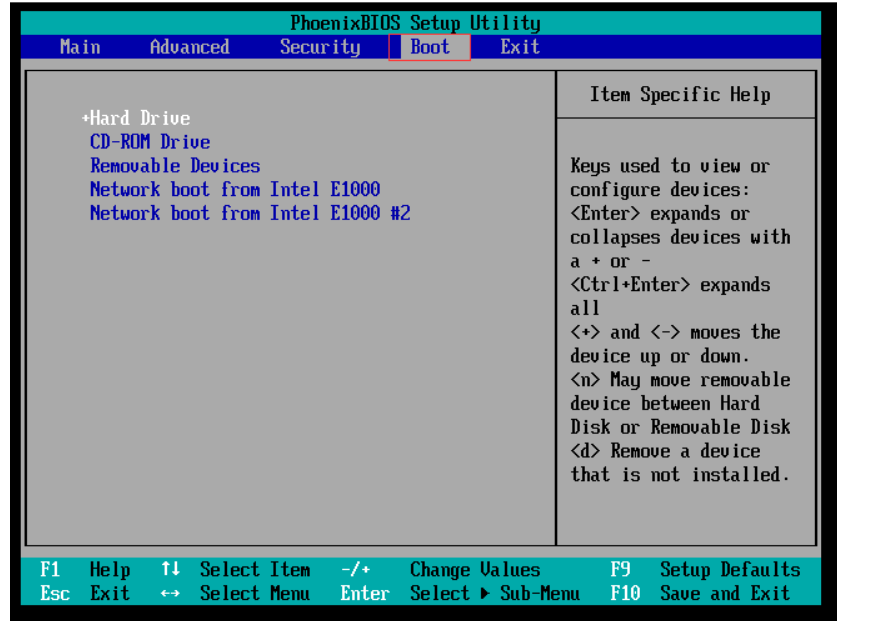Click the -/+ key legend

point(356,569)
